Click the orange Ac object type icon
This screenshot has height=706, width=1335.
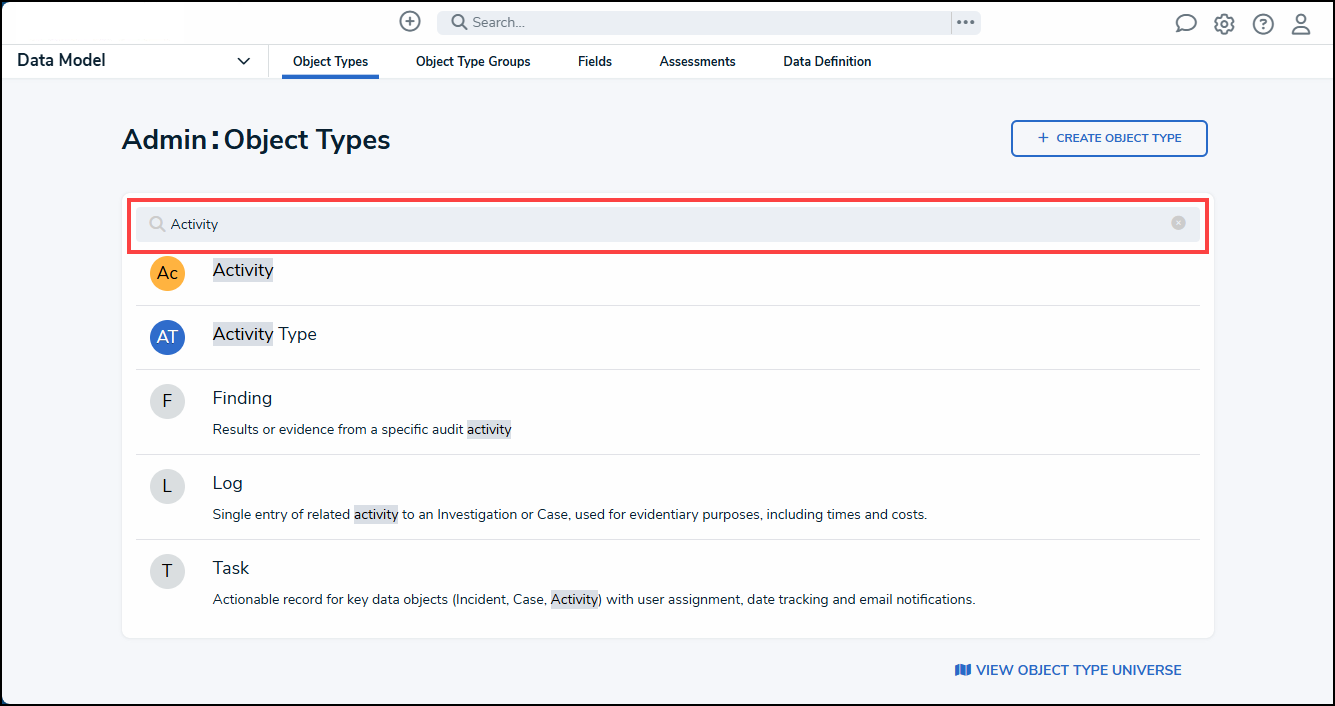167,273
